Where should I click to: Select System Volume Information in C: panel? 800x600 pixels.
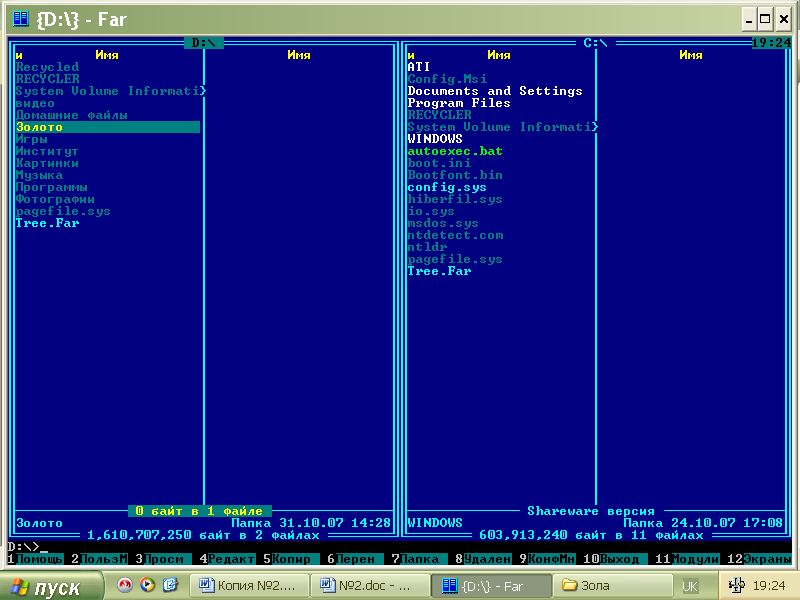pos(503,127)
